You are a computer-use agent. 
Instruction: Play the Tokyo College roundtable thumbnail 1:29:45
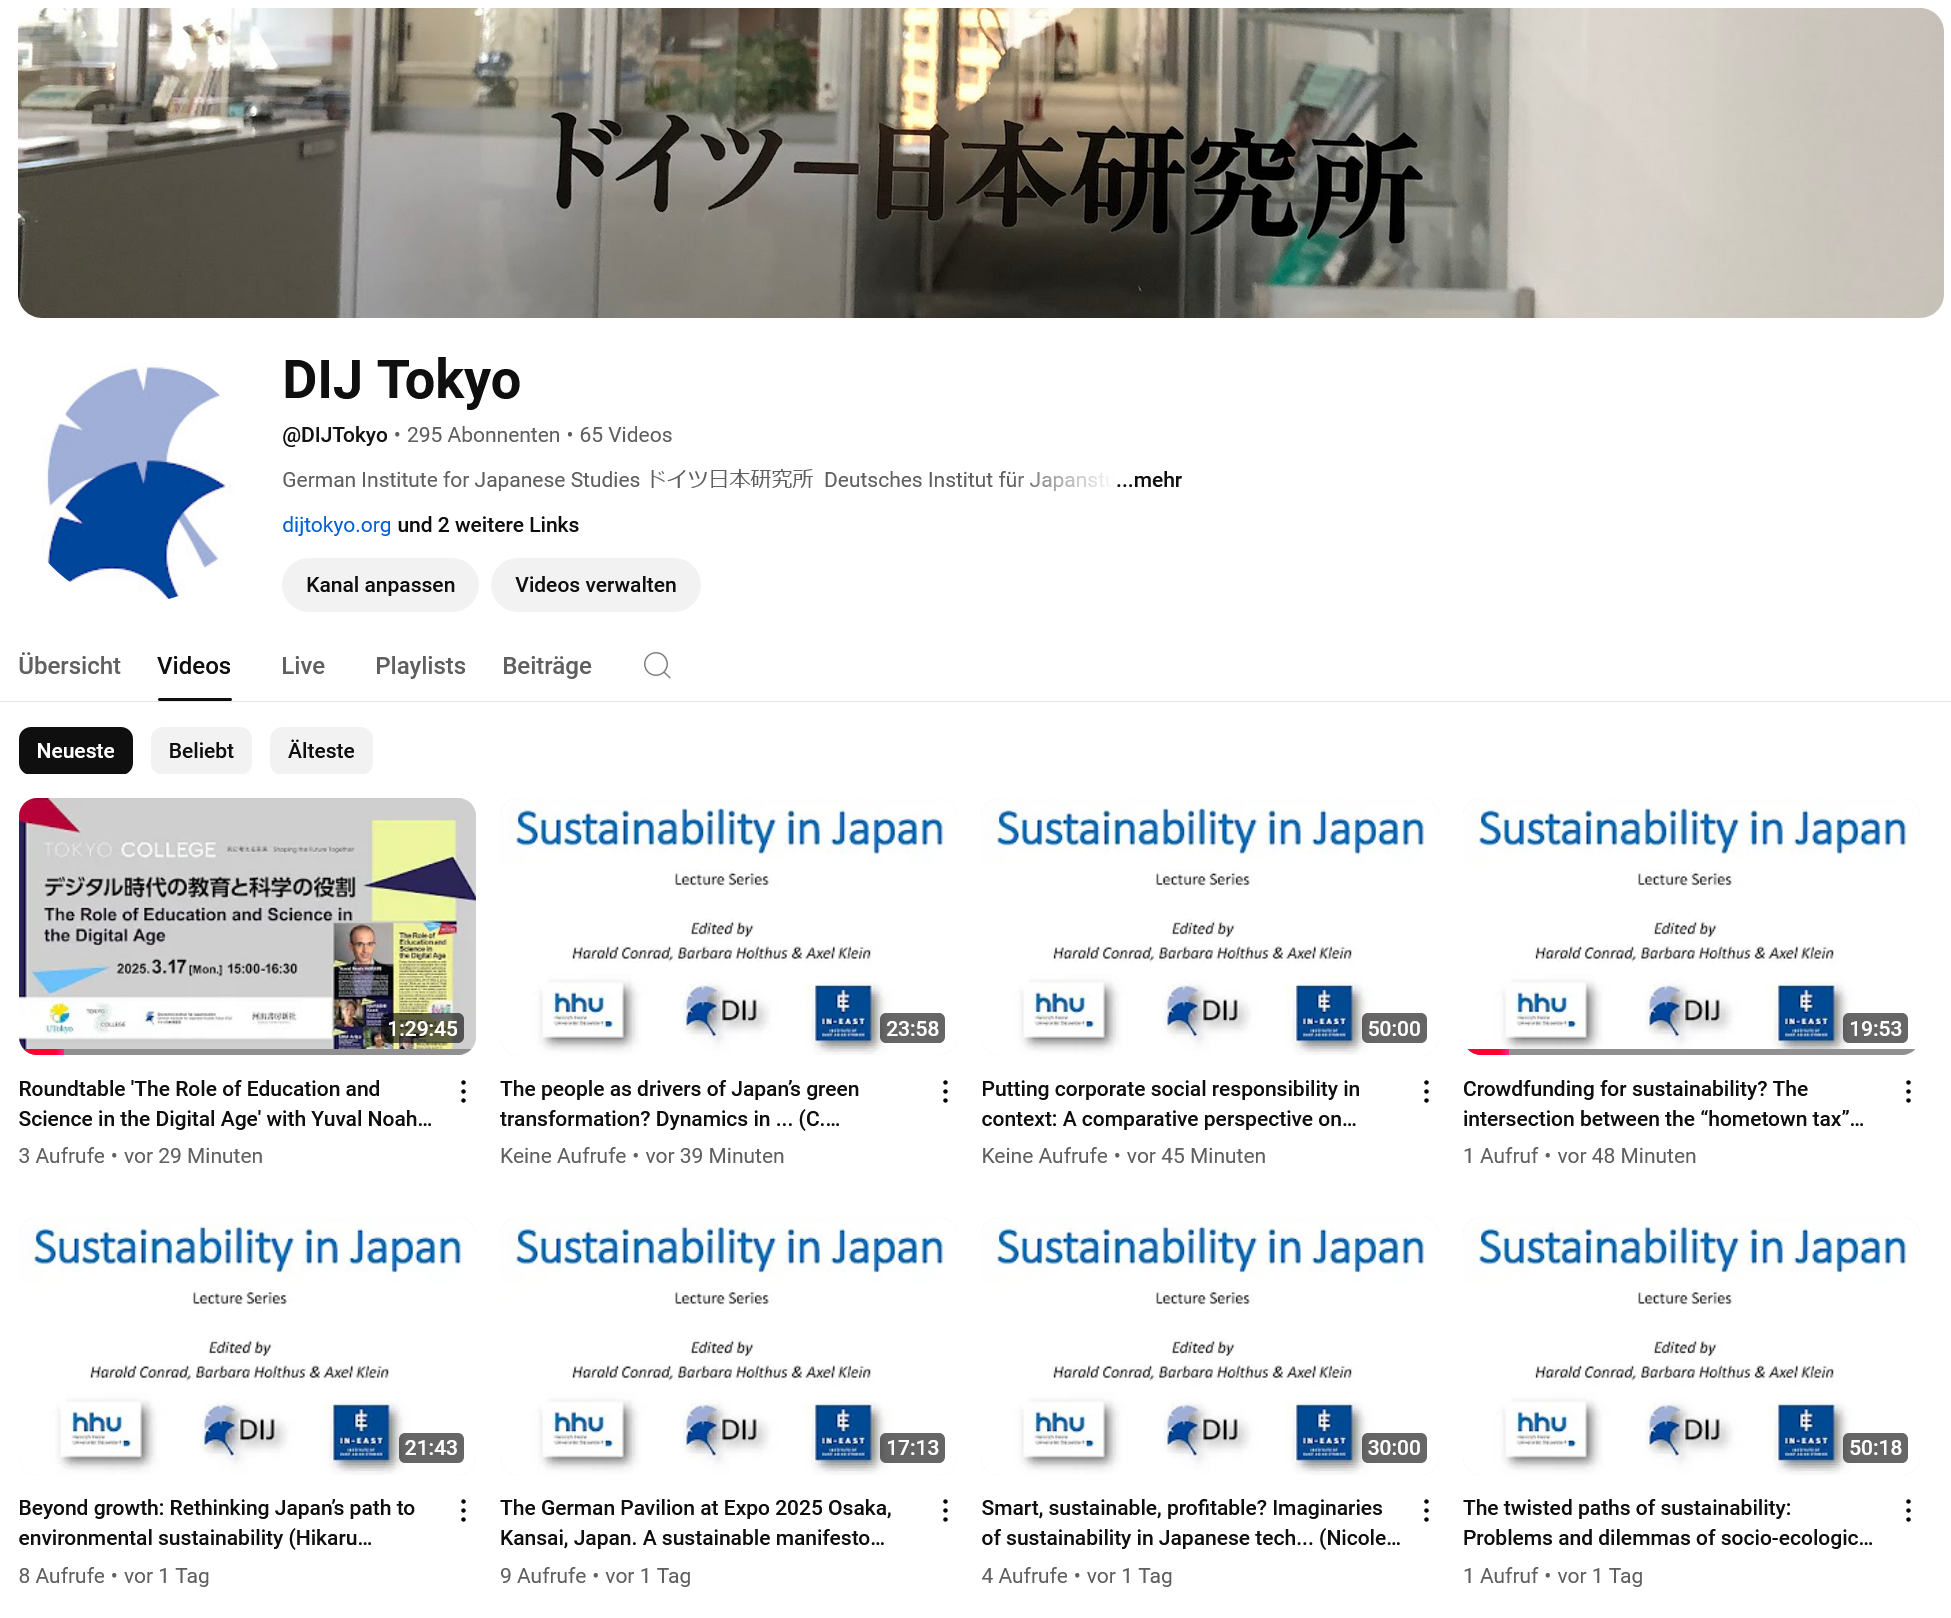pos(247,926)
